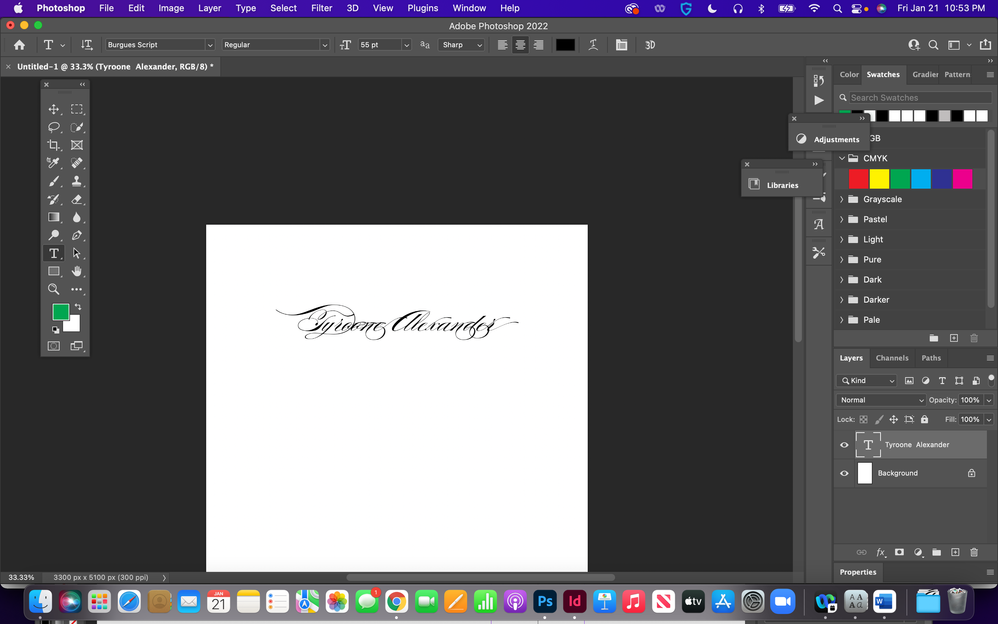Viewport: 998px width, 624px height.
Task: Toggle visibility of the Tyroone Alexander layer
Action: coord(844,444)
